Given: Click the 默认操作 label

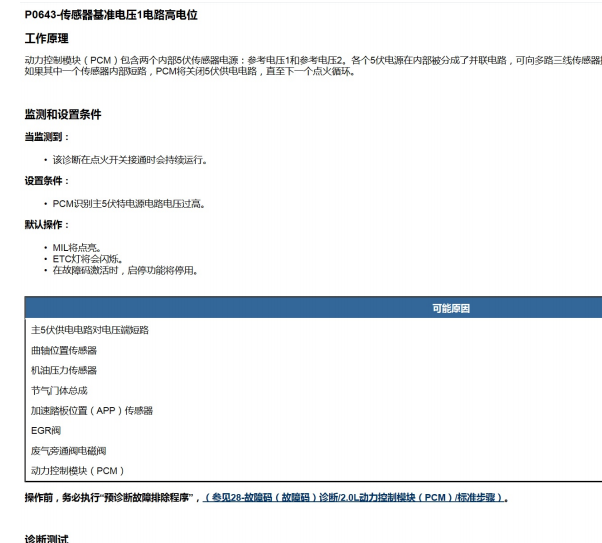Looking at the screenshot, I should (46, 225).
